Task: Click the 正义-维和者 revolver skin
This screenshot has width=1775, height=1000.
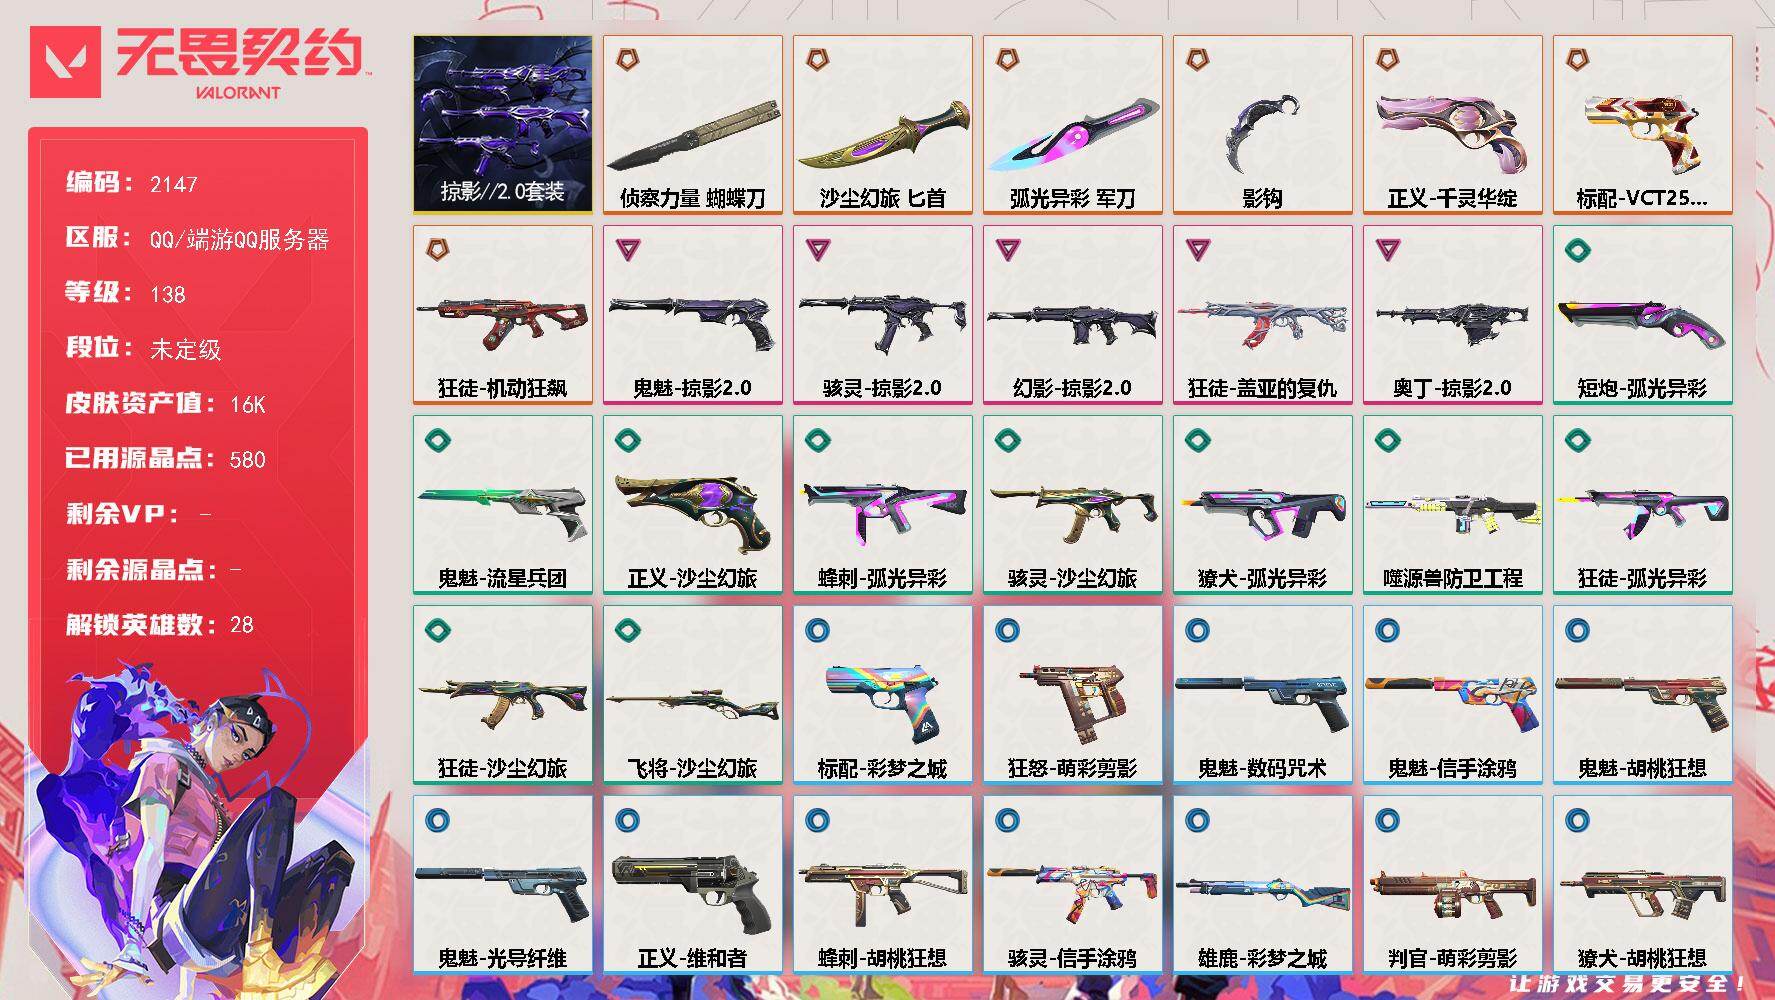Action: pyautogui.click(x=692, y=885)
